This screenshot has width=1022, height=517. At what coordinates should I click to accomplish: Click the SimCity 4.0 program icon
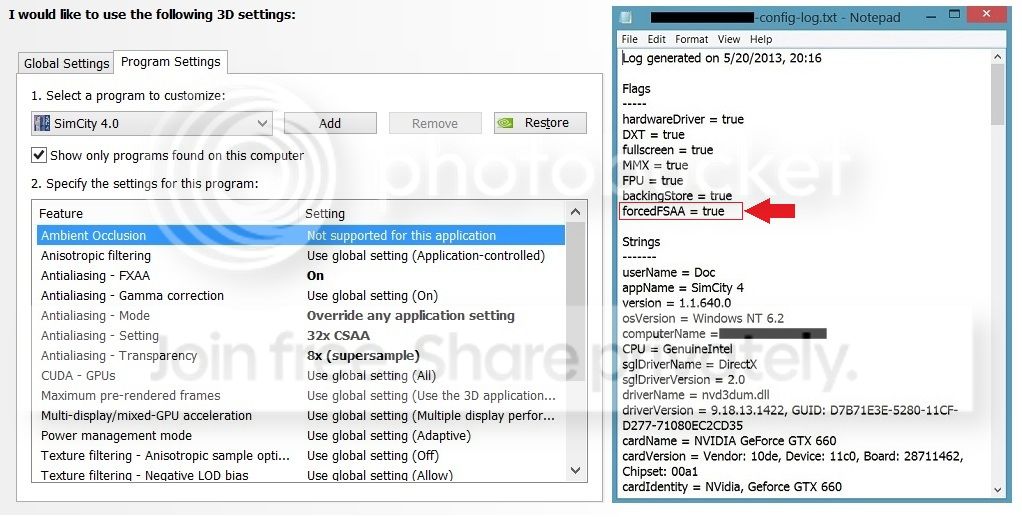pos(42,123)
